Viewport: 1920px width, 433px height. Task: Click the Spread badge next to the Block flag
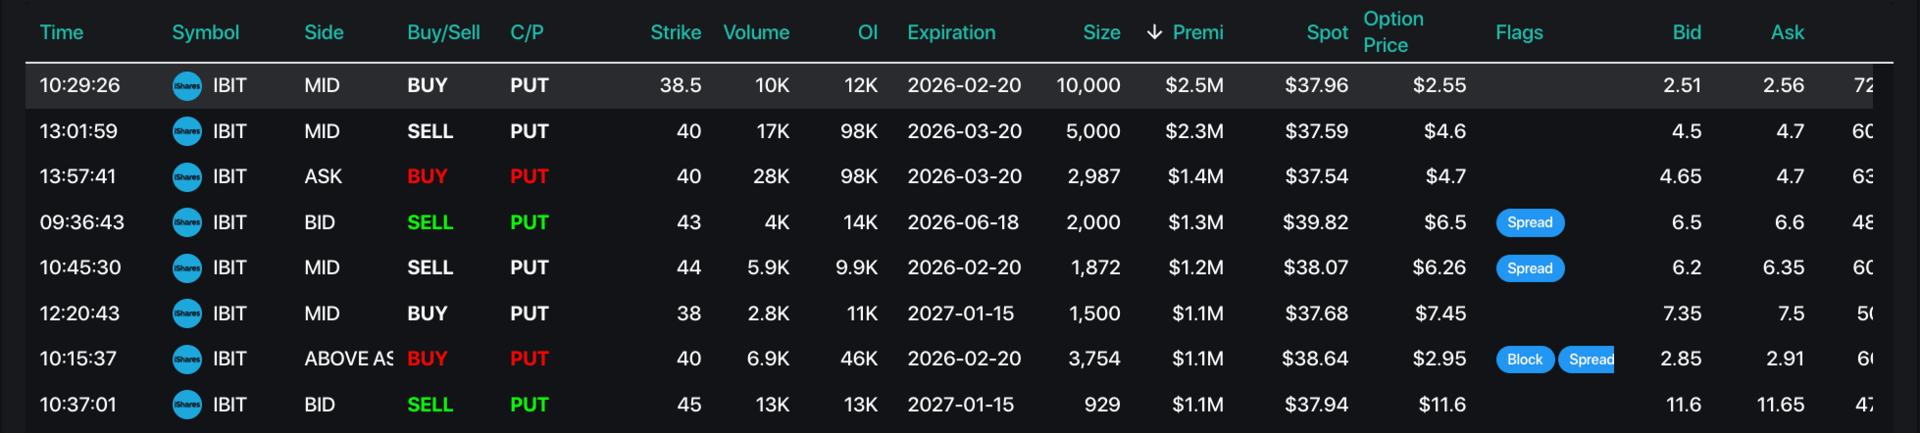[1588, 359]
